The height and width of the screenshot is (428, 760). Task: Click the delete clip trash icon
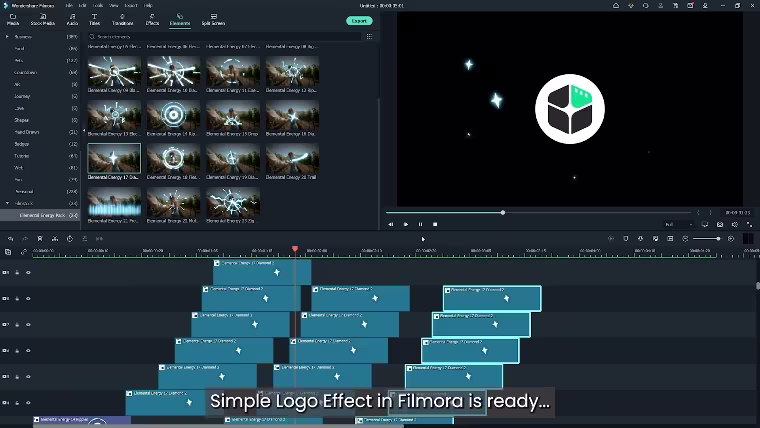coord(40,238)
